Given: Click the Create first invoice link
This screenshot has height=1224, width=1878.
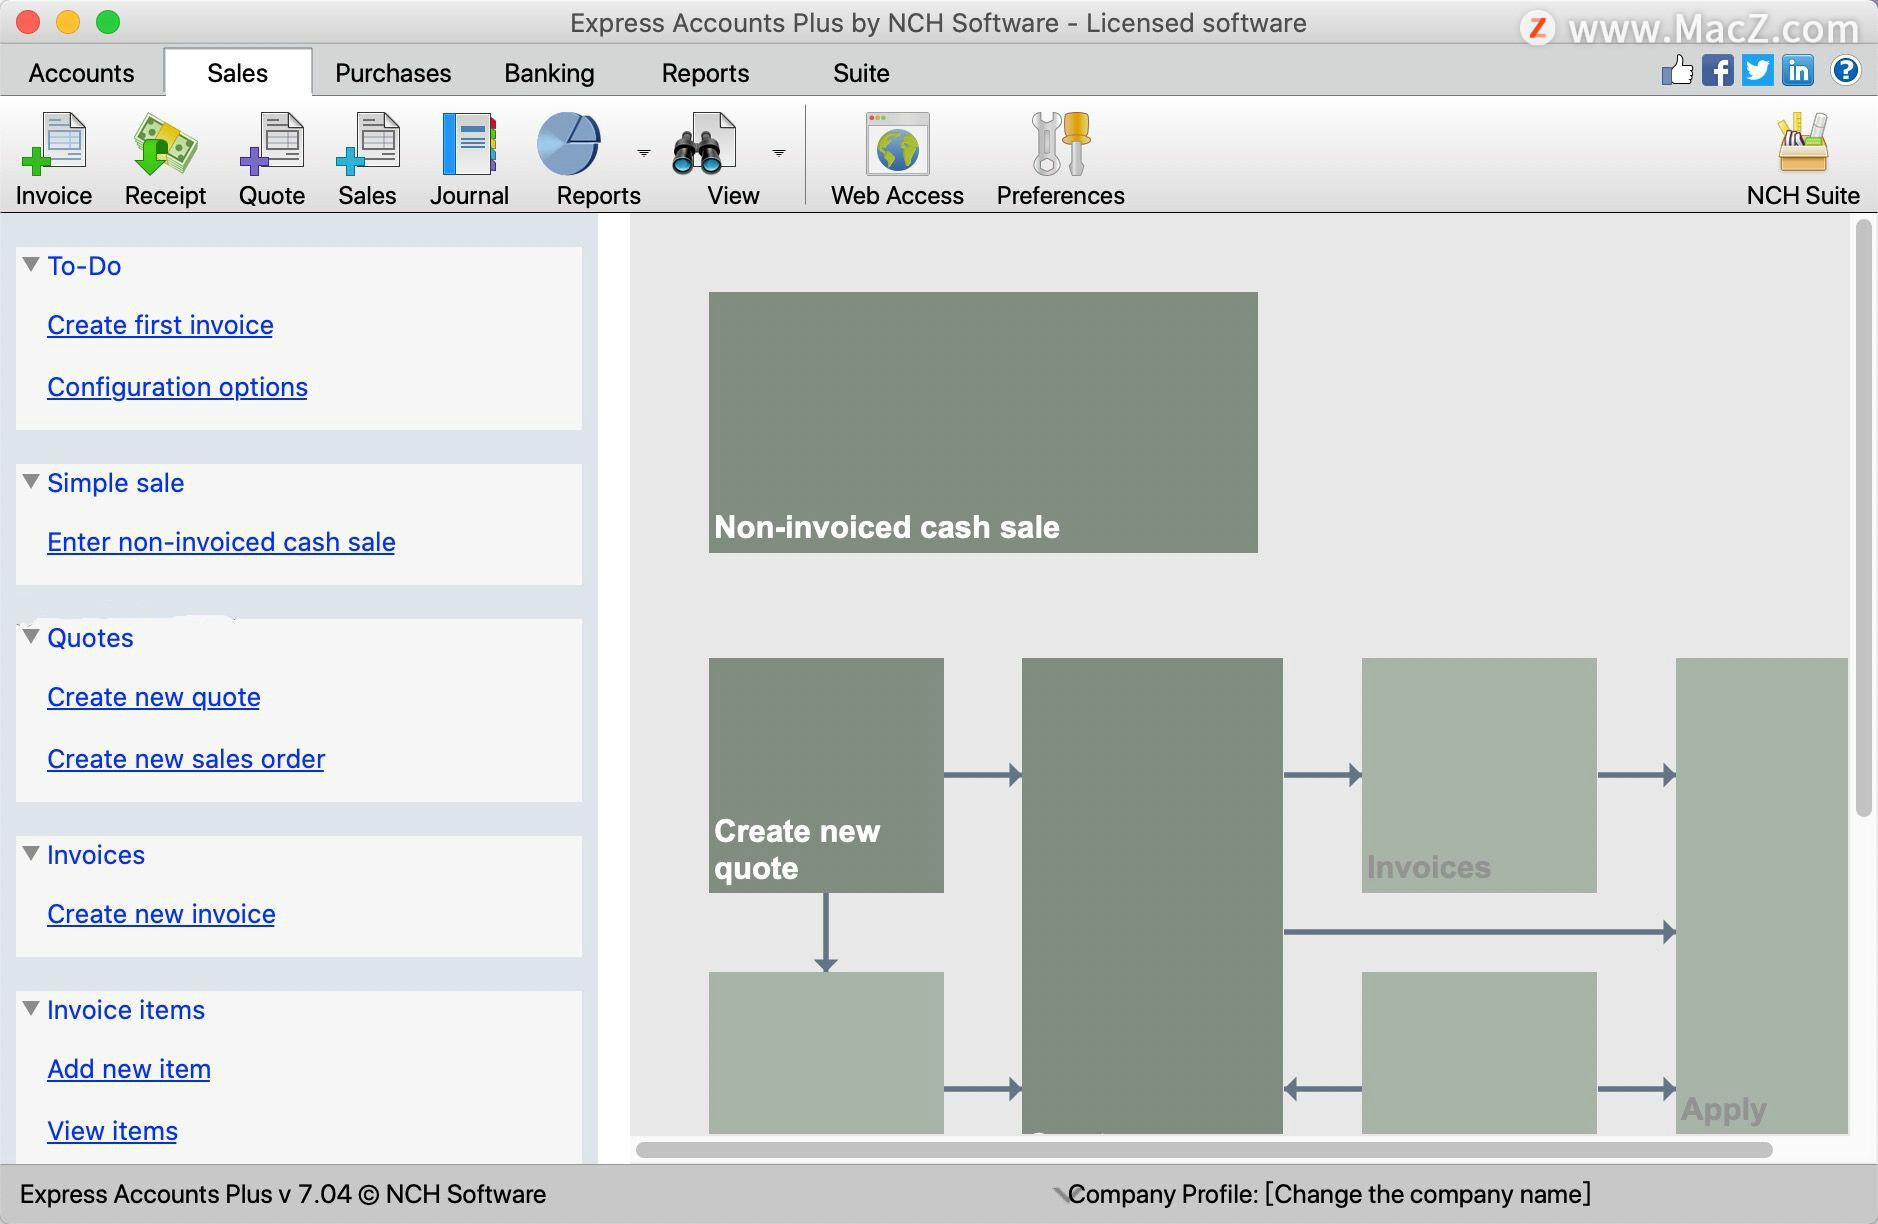Looking at the screenshot, I should (x=160, y=325).
